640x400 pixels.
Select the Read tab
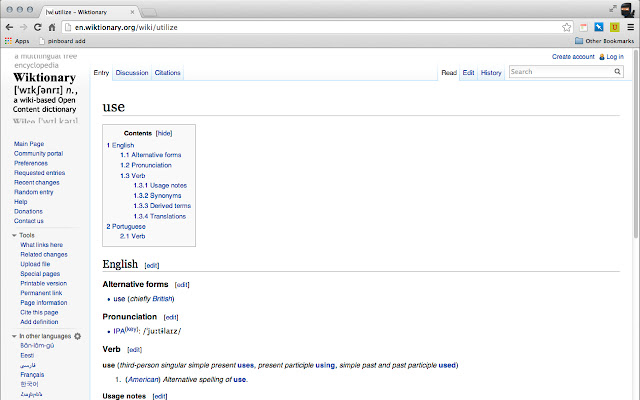[449, 73]
